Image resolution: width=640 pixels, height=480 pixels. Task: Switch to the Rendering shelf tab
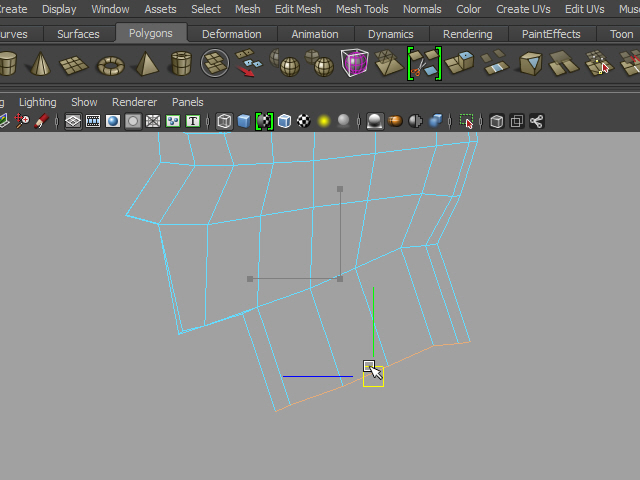pos(467,34)
